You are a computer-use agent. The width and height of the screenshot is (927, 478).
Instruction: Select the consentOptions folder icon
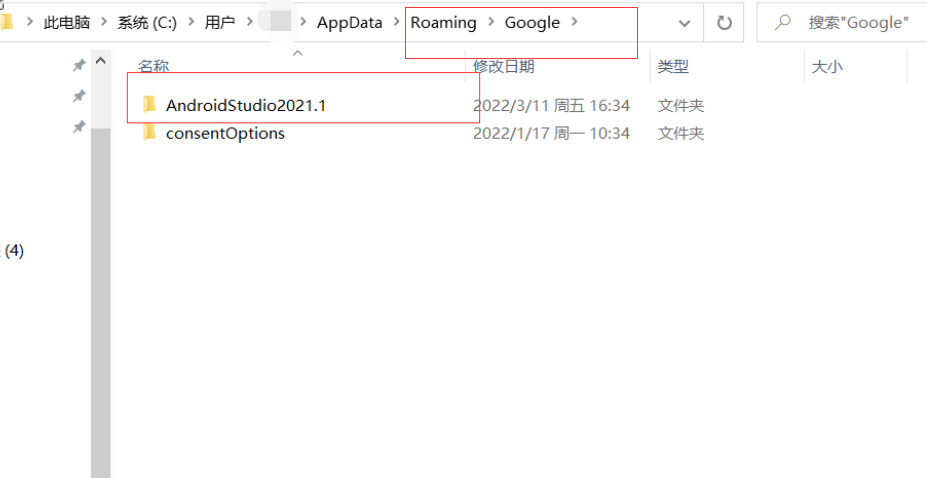[x=150, y=132]
